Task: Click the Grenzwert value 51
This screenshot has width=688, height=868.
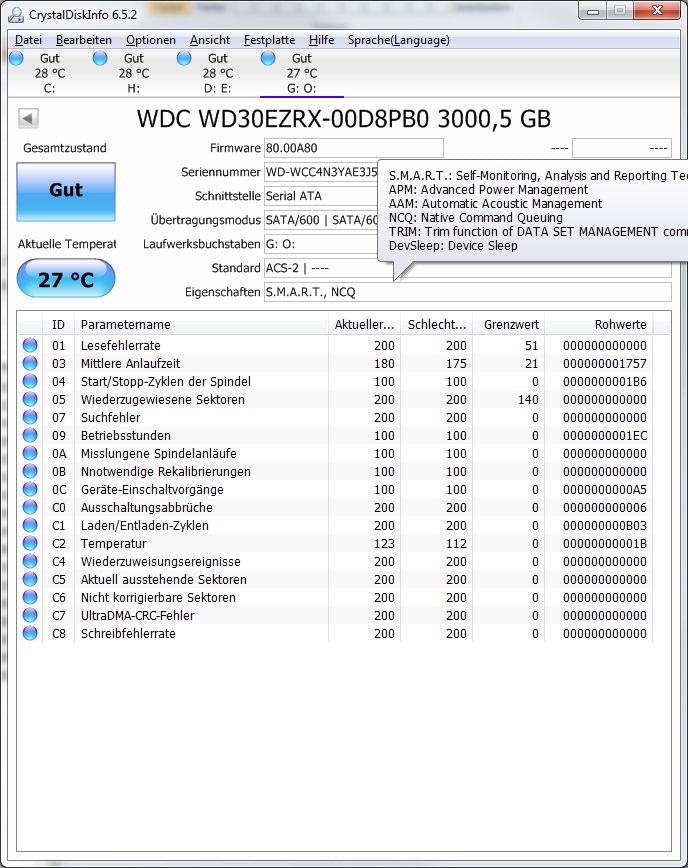Action: point(532,345)
